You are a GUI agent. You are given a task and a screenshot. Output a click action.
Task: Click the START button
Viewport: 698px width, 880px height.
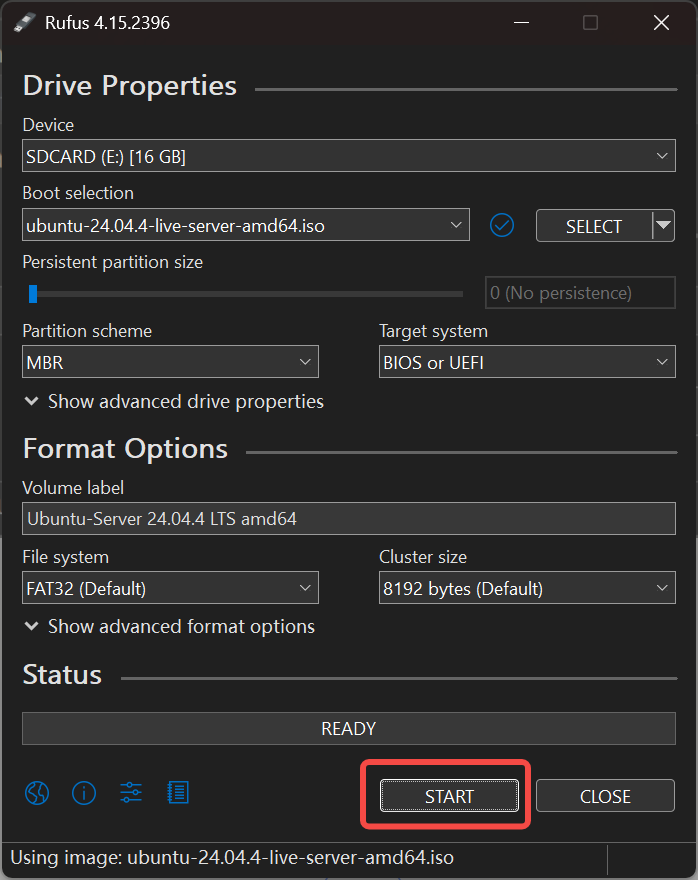449,796
